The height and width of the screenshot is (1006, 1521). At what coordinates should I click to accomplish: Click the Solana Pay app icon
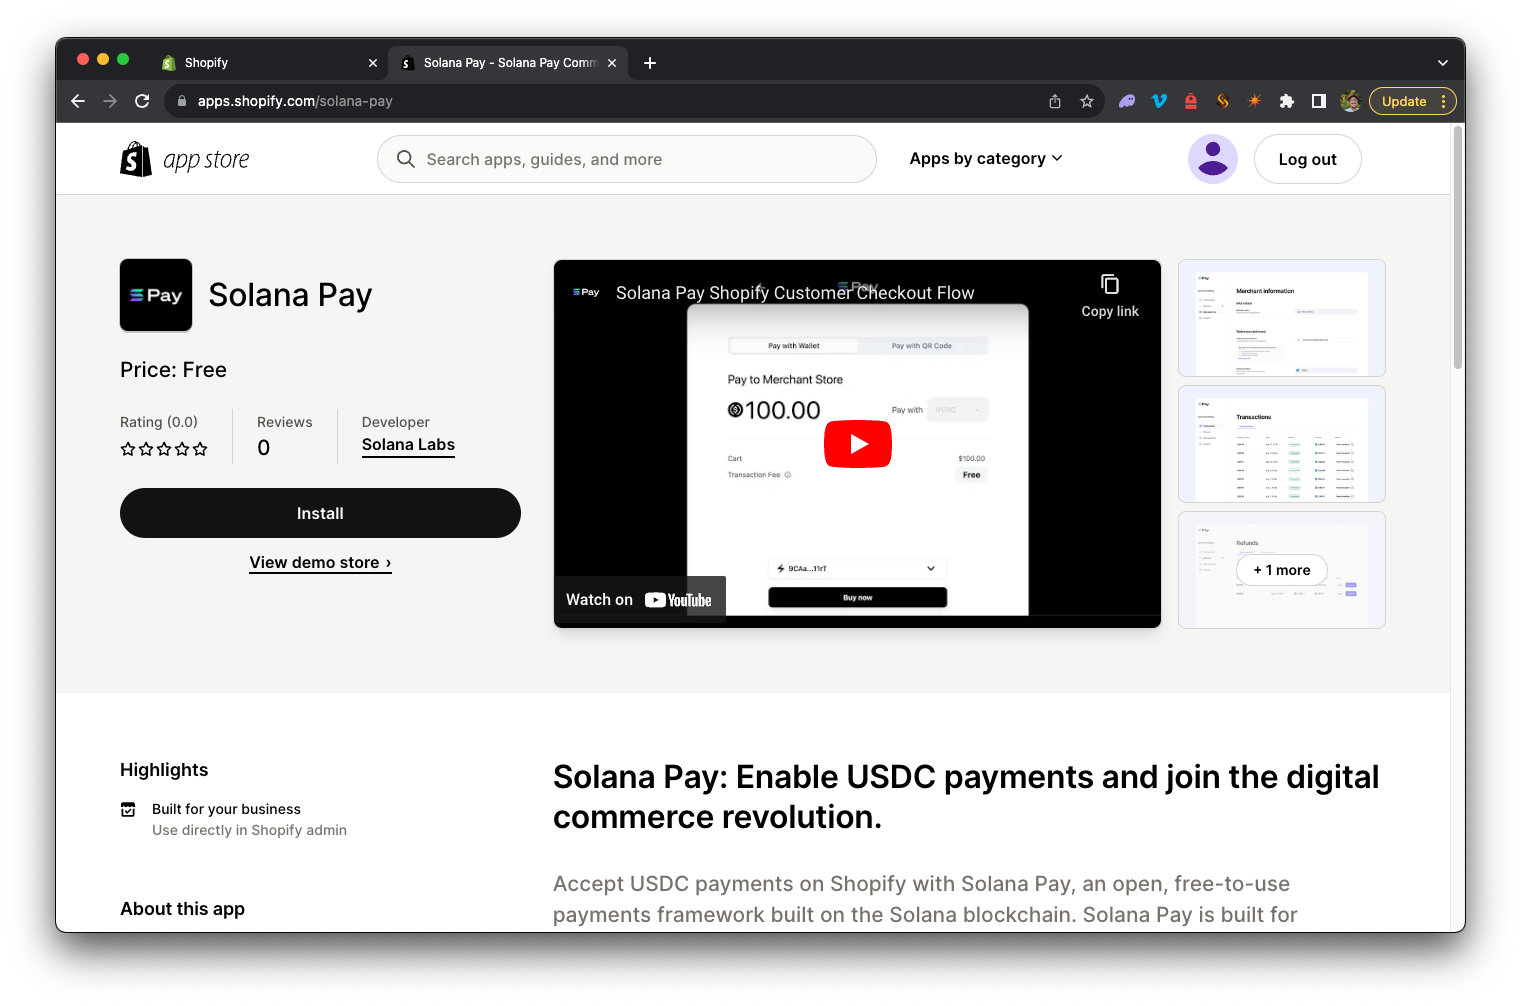(156, 295)
